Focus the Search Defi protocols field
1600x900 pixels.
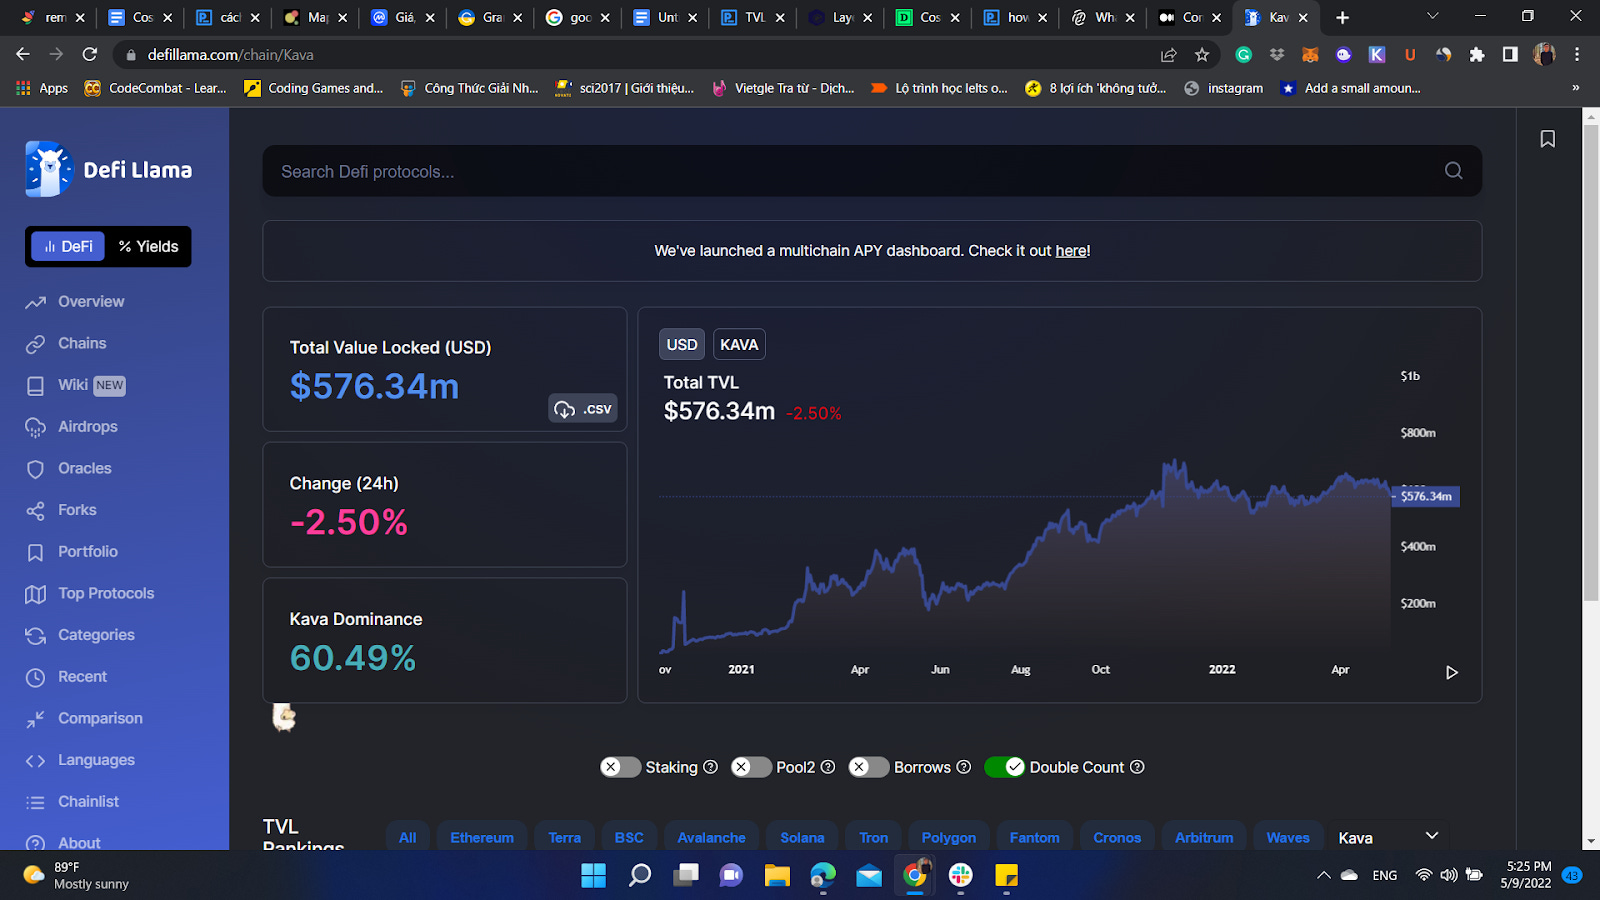(872, 171)
